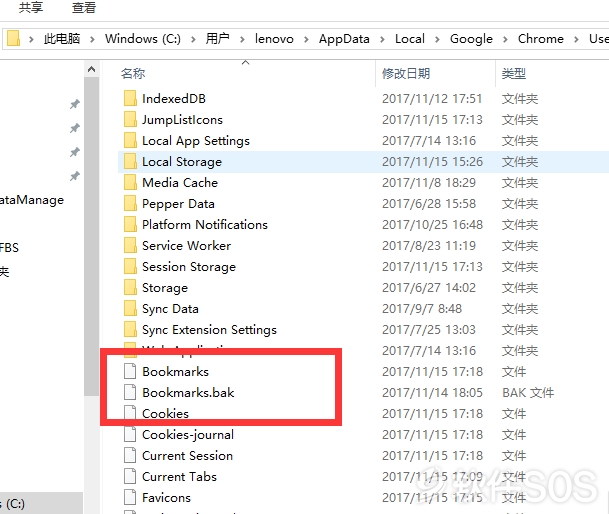
Task: Expand chevron after AppData breadcrumb
Action: 382,39
